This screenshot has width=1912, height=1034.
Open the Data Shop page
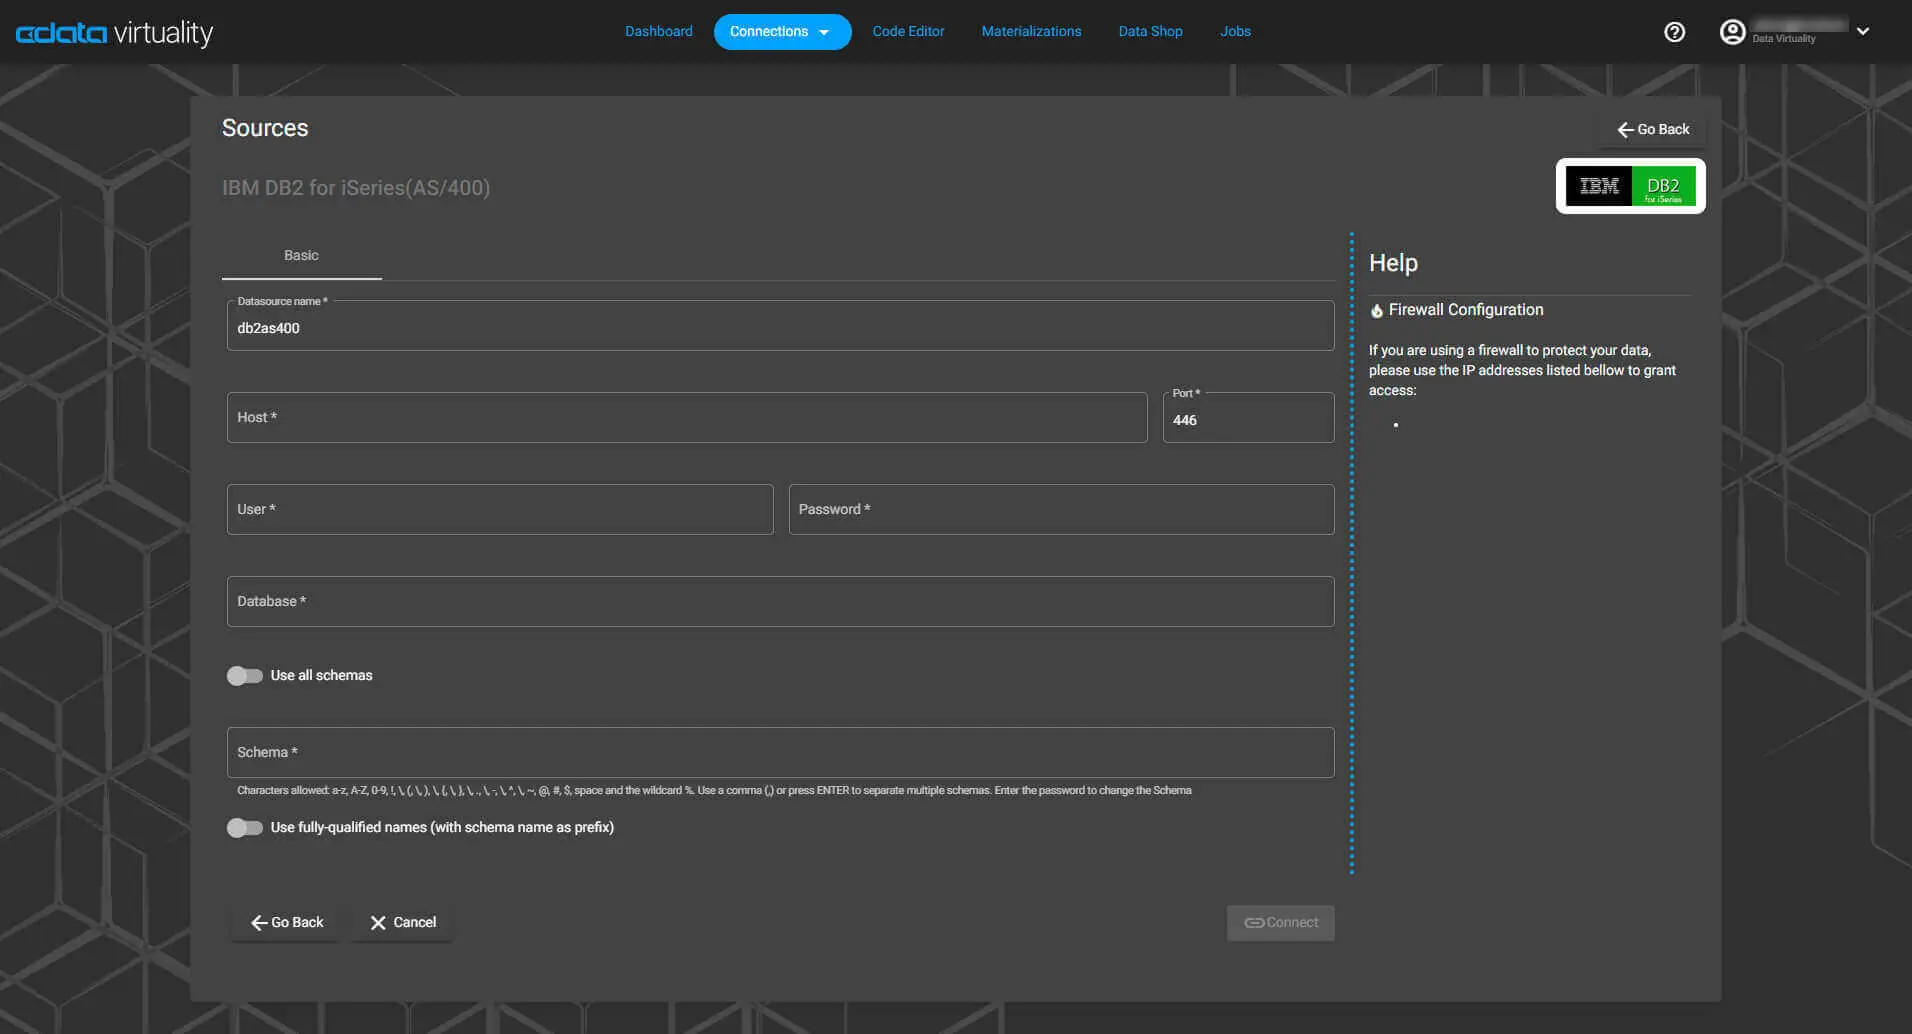click(1150, 32)
